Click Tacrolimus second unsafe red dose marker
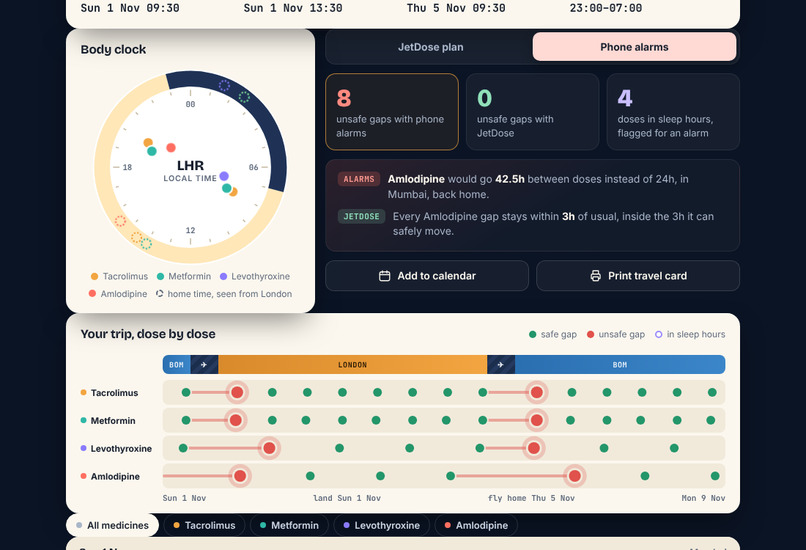Screen dimensions: 806x550 click(537, 393)
